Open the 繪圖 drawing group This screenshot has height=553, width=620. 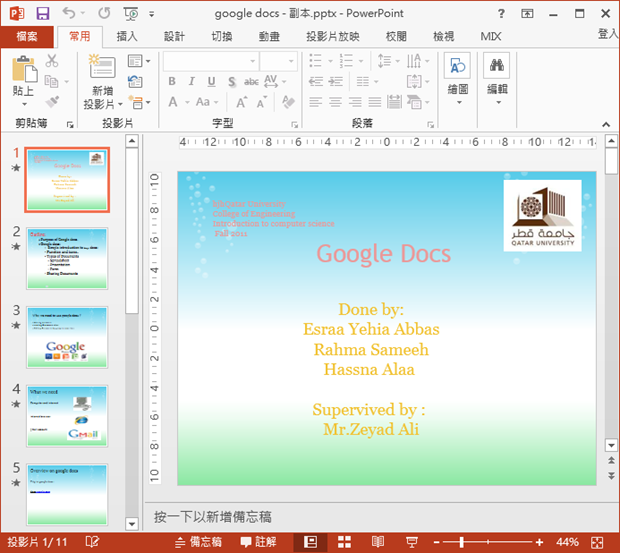457,79
